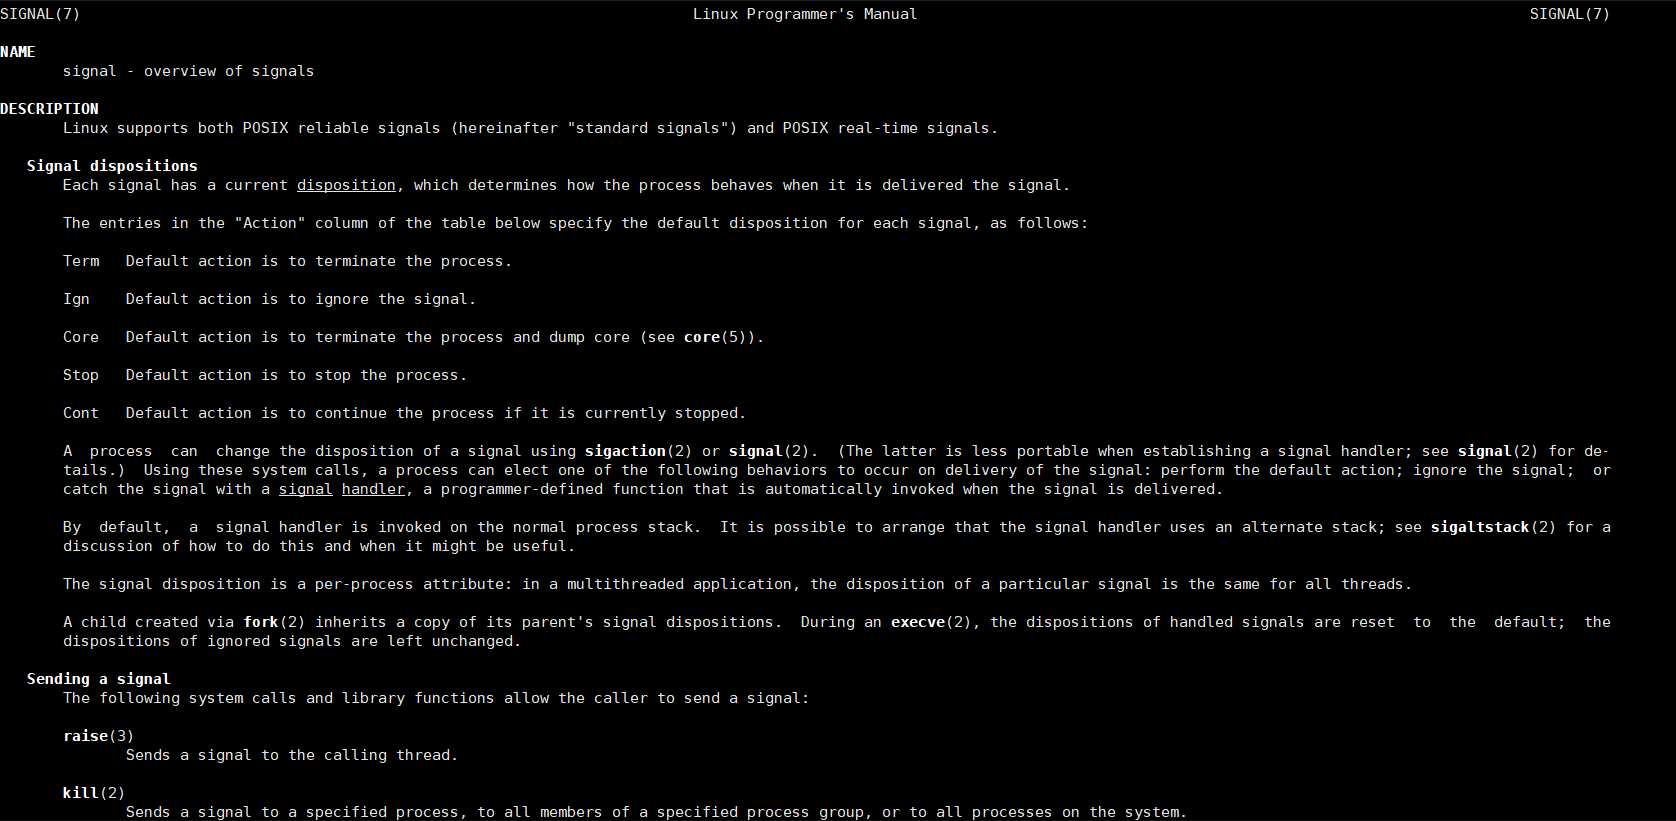Click the DESCRIPTION section heading

pos(49,109)
